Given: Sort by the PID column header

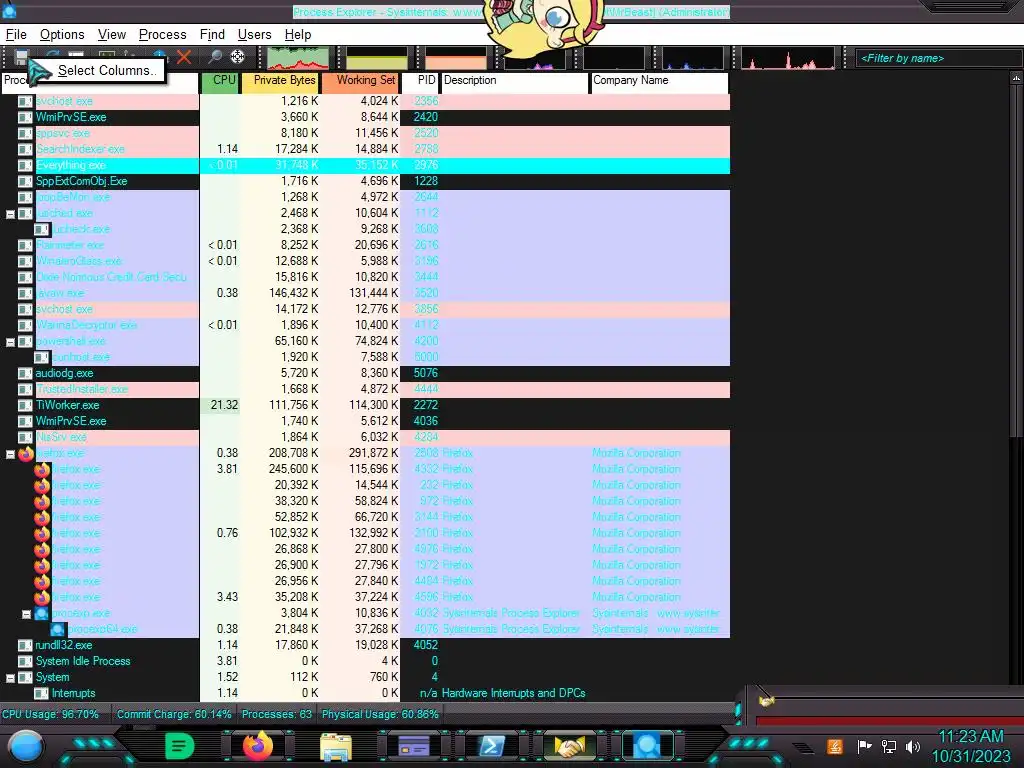Looking at the screenshot, I should tap(420, 81).
